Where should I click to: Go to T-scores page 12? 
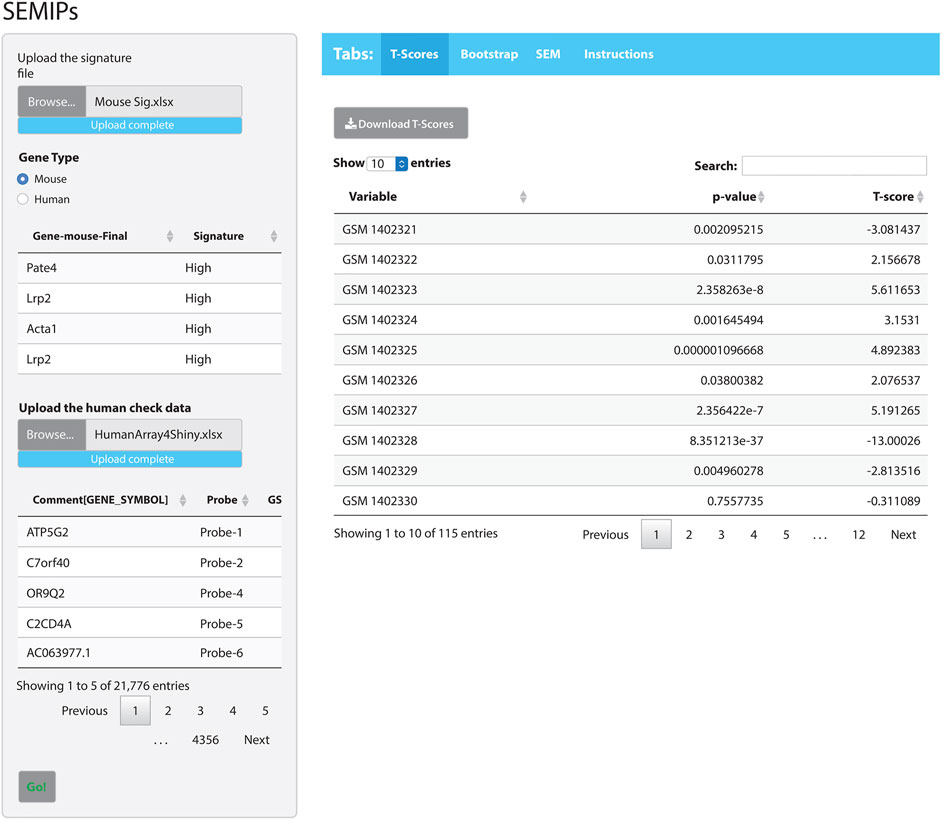pyautogui.click(x=859, y=534)
